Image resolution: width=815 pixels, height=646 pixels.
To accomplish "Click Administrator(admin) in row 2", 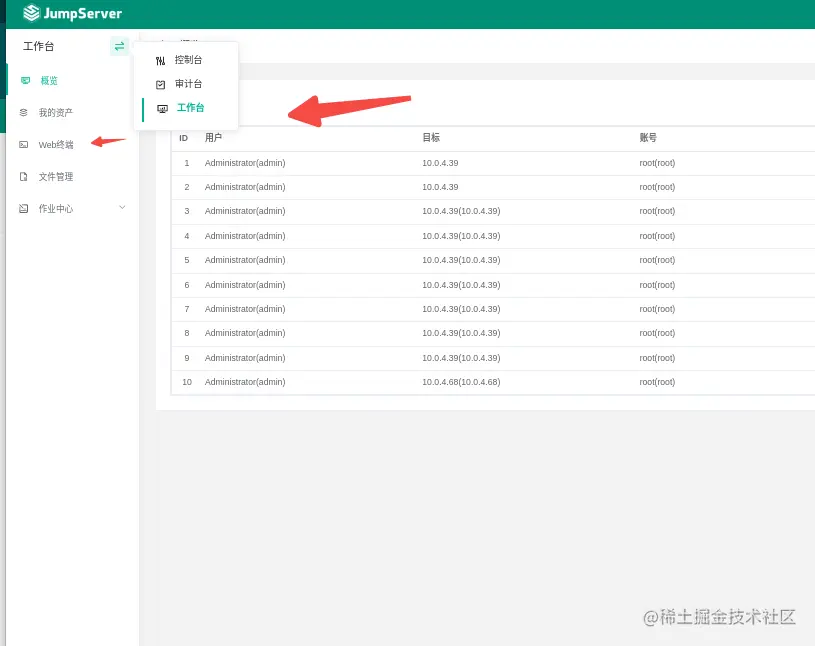I will (245, 187).
